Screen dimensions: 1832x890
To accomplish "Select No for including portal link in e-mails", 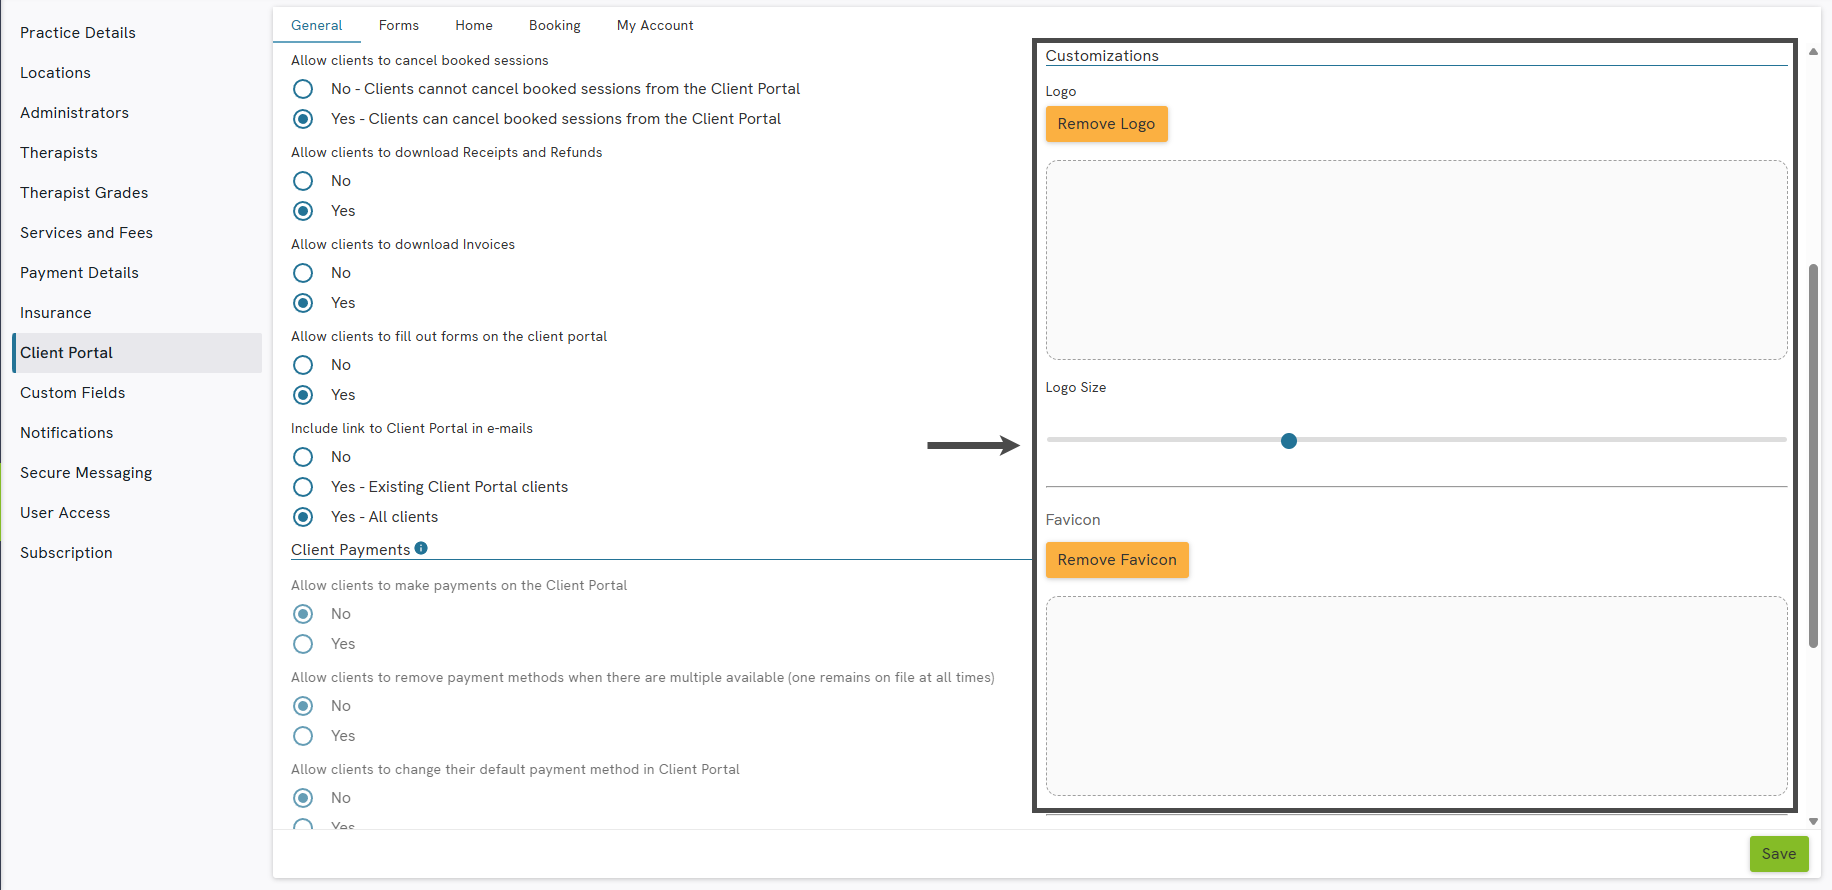I will (x=303, y=457).
